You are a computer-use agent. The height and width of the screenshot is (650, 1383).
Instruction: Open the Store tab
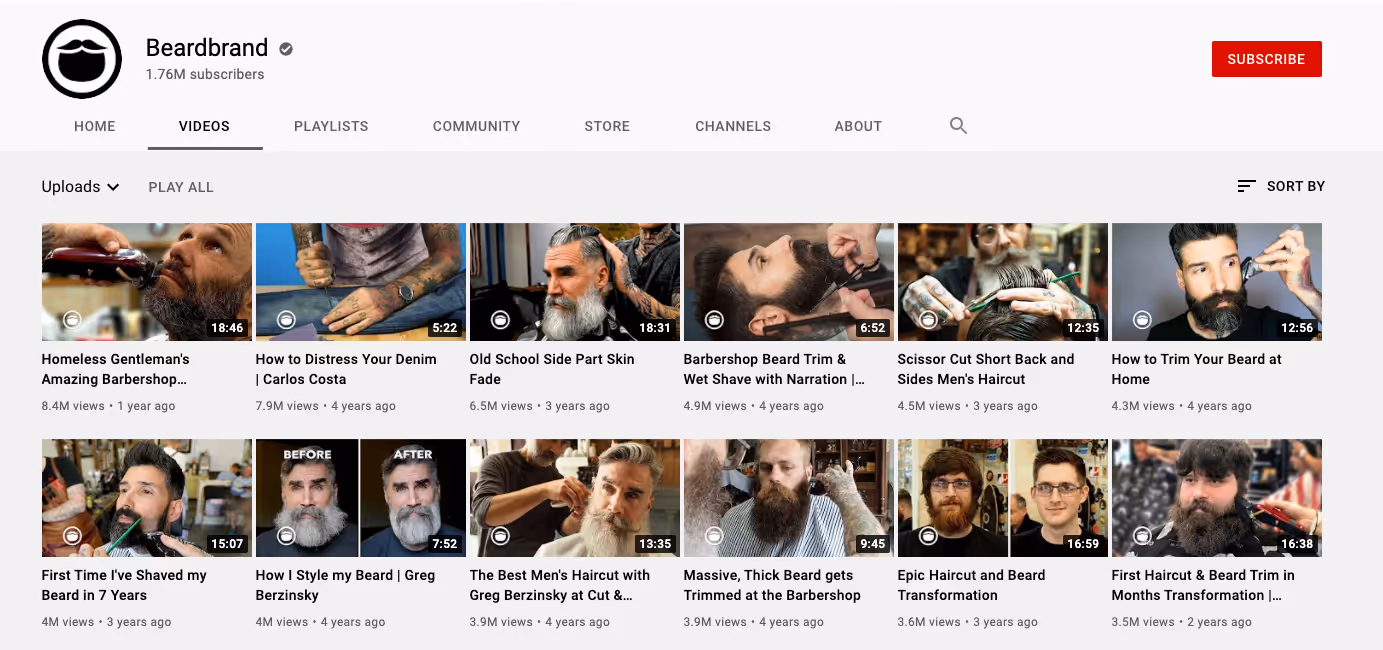(607, 126)
